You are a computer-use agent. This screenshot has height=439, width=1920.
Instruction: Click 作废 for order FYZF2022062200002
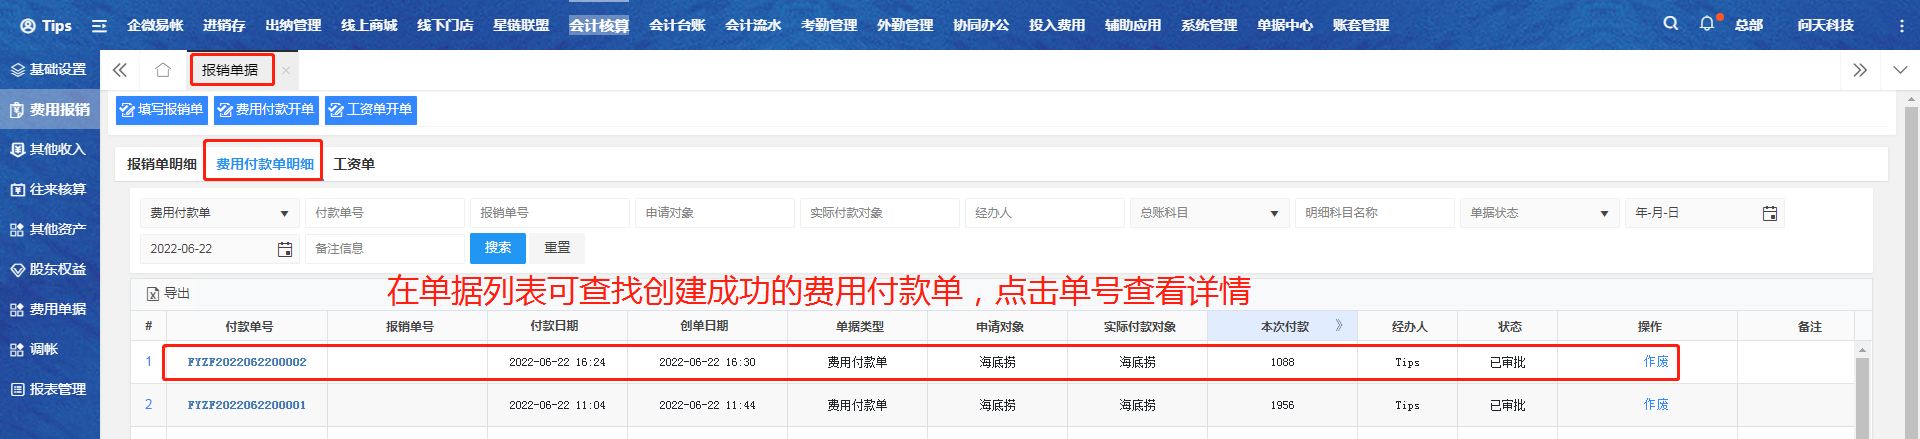[x=1656, y=362]
